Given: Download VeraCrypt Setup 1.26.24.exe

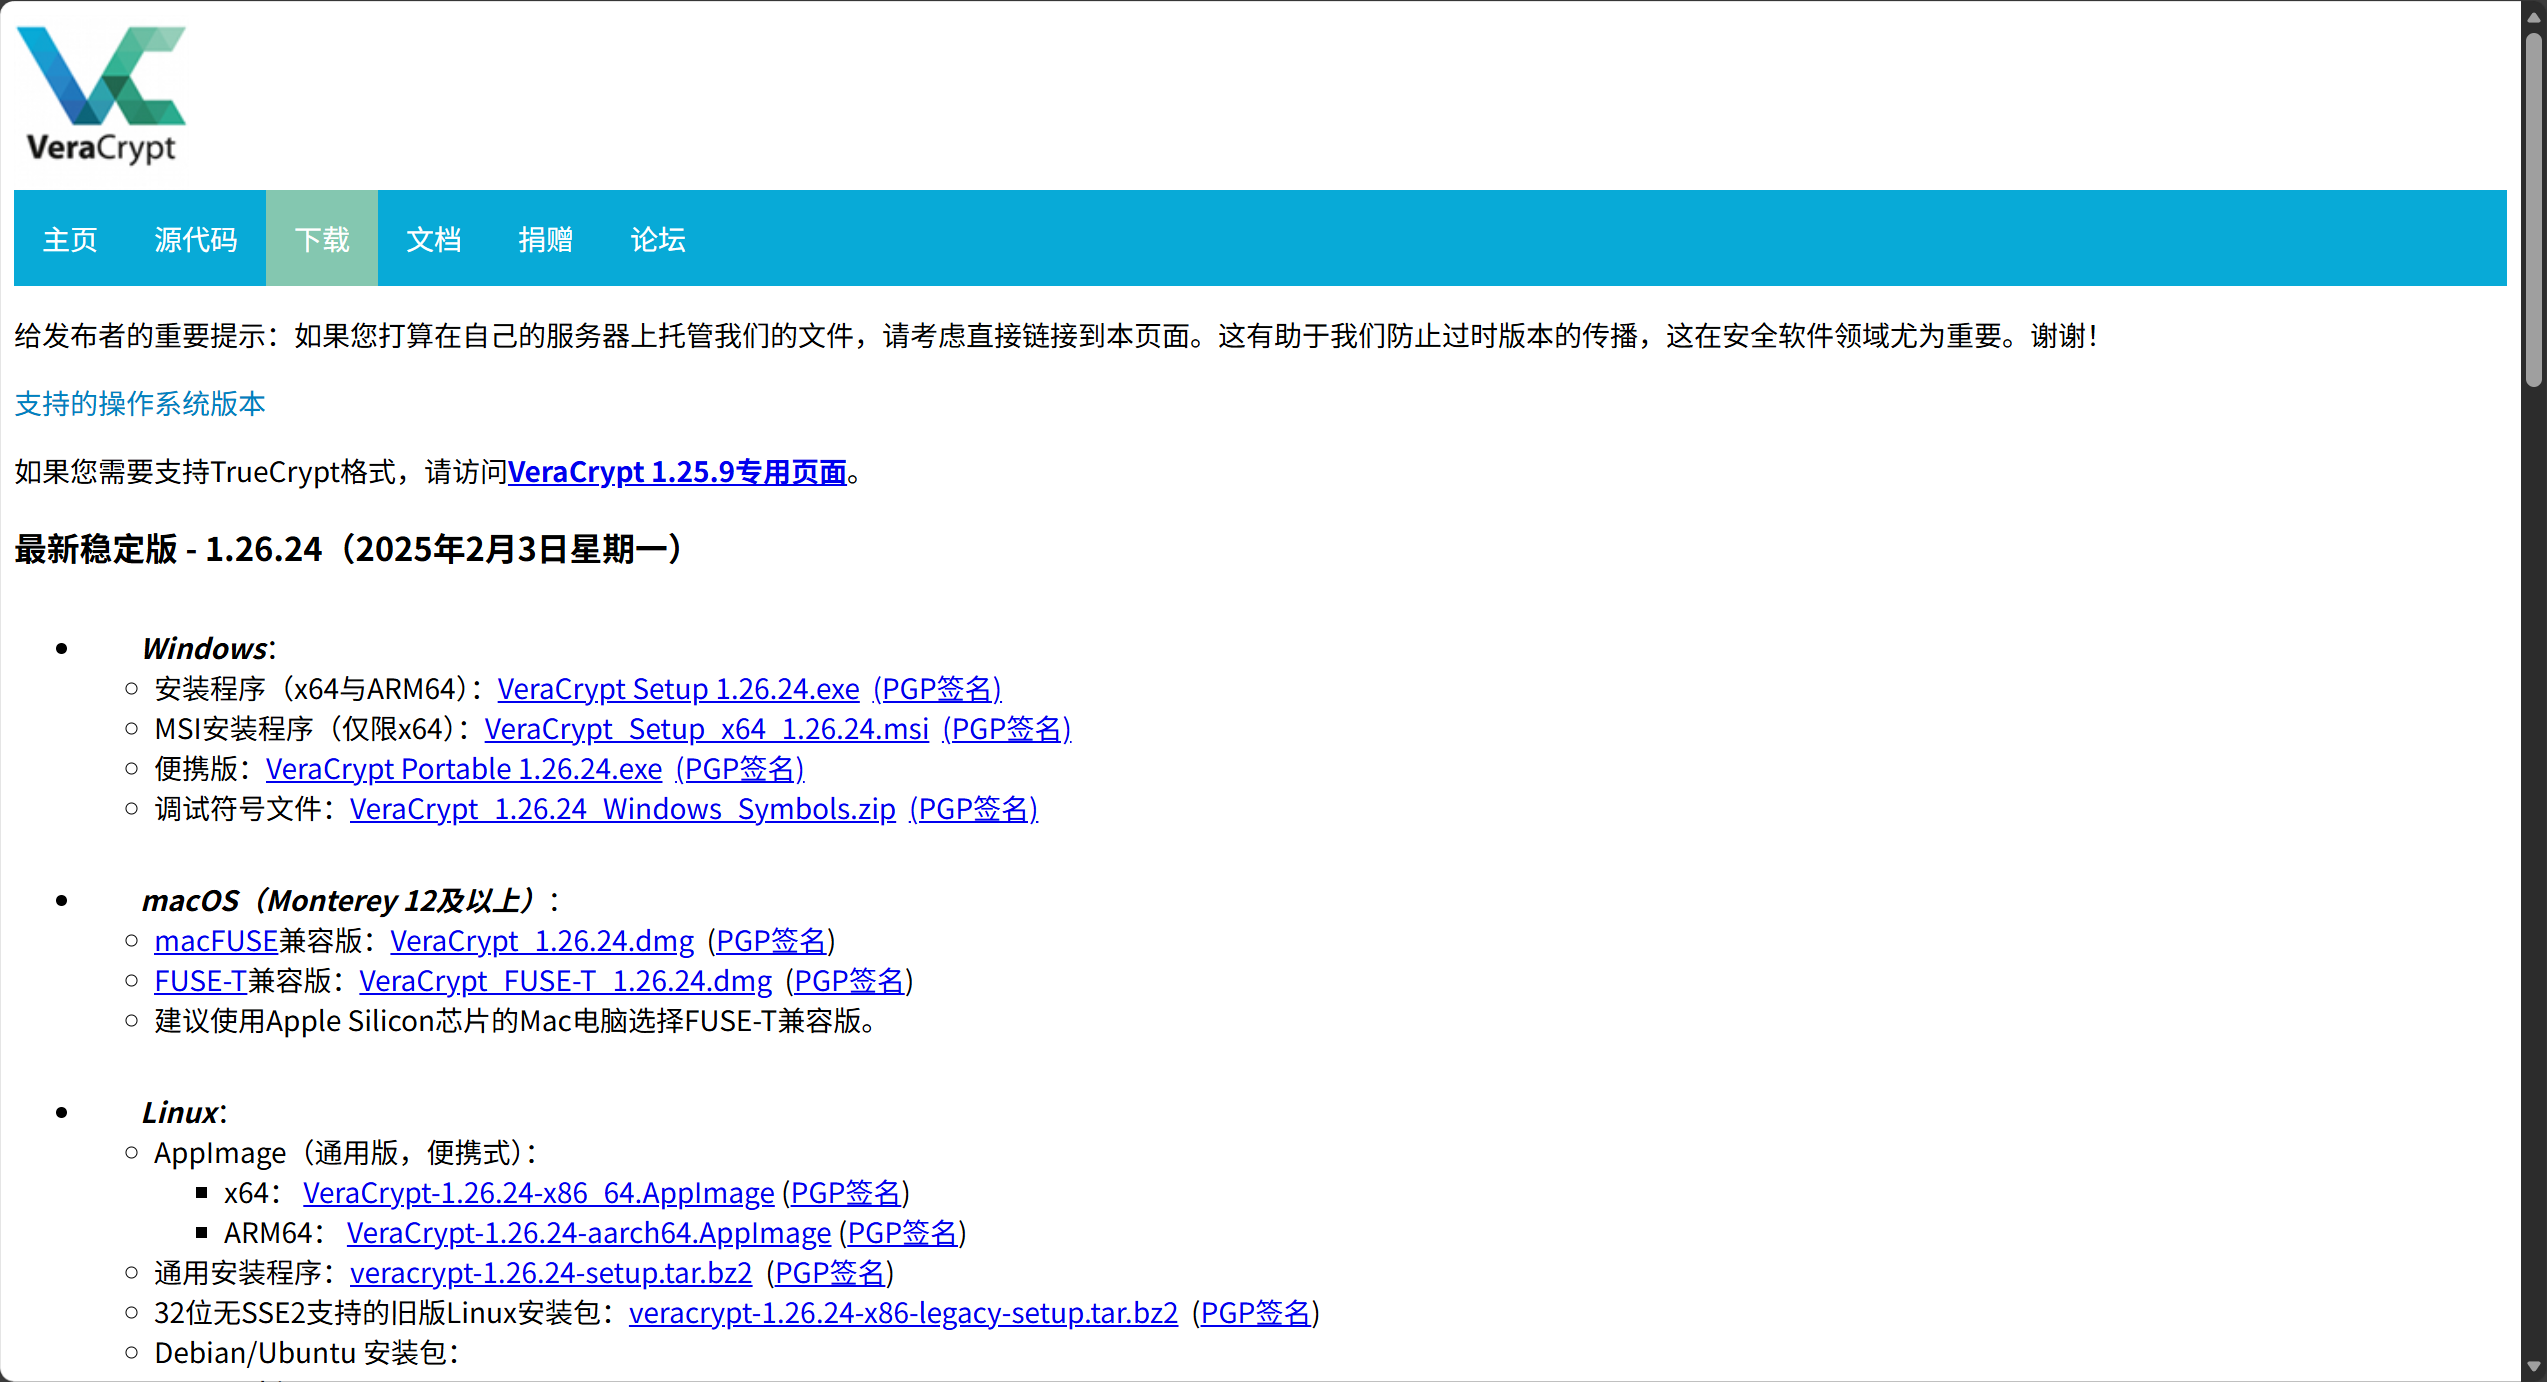Looking at the screenshot, I should pos(678,689).
